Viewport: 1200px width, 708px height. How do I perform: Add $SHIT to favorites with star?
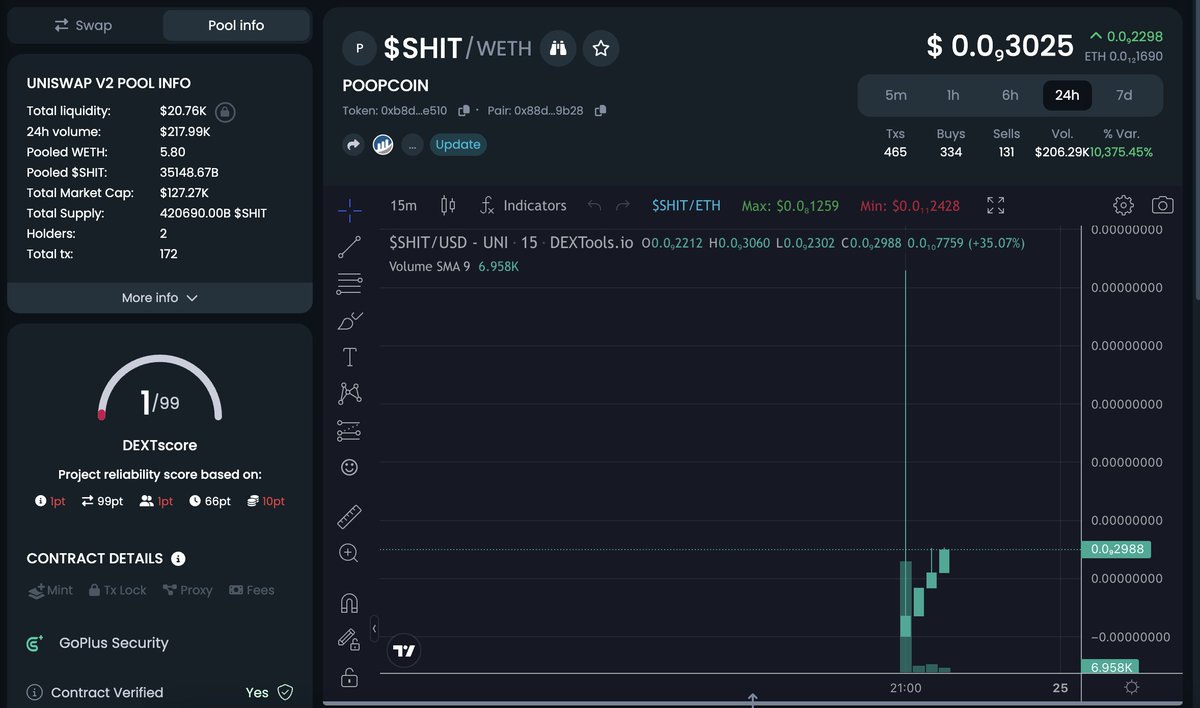[601, 48]
